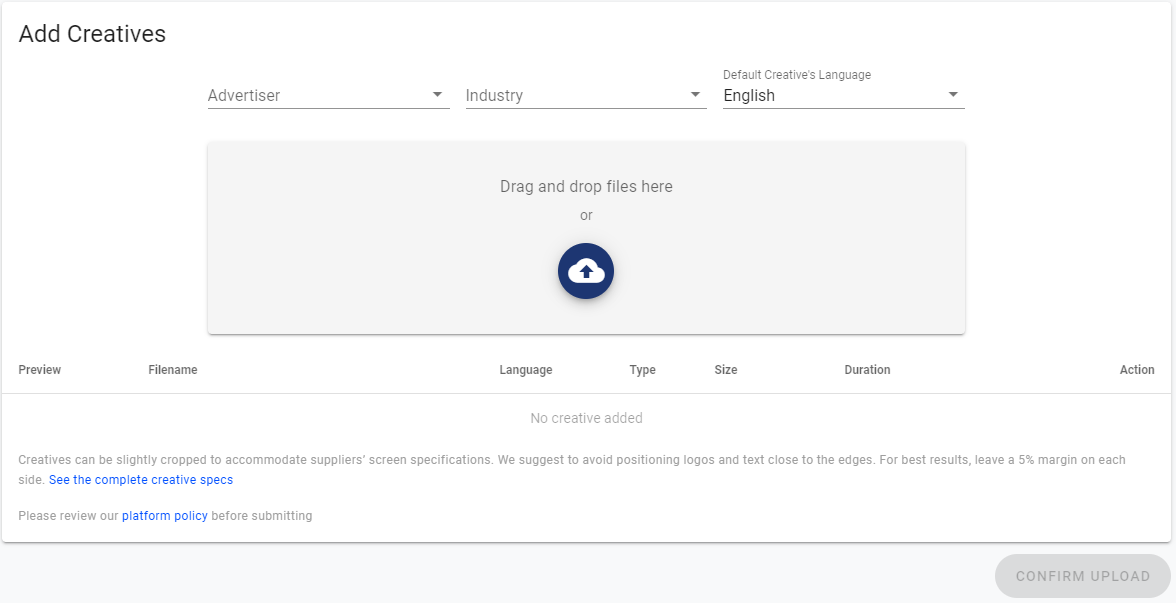Click the English language dropdown arrow
1176x603 pixels.
[x=953, y=94]
